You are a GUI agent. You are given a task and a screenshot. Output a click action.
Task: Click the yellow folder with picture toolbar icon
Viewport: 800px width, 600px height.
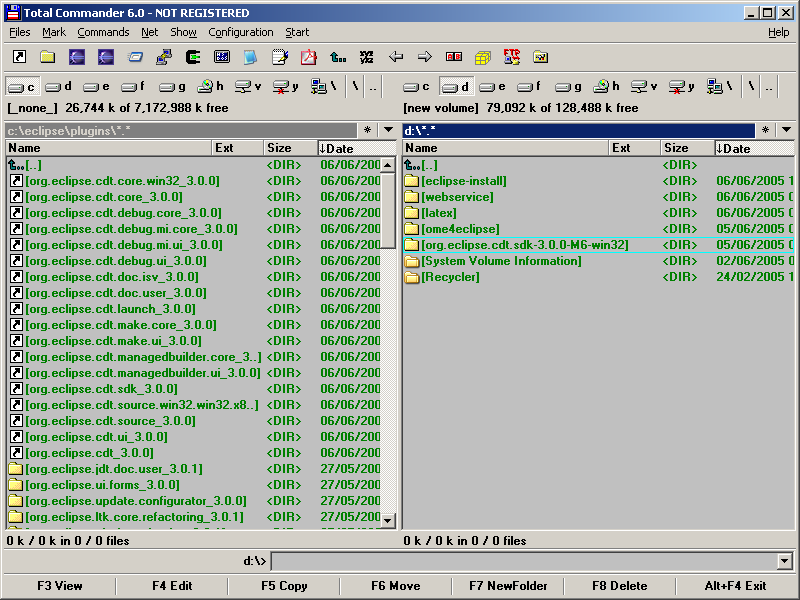point(540,57)
